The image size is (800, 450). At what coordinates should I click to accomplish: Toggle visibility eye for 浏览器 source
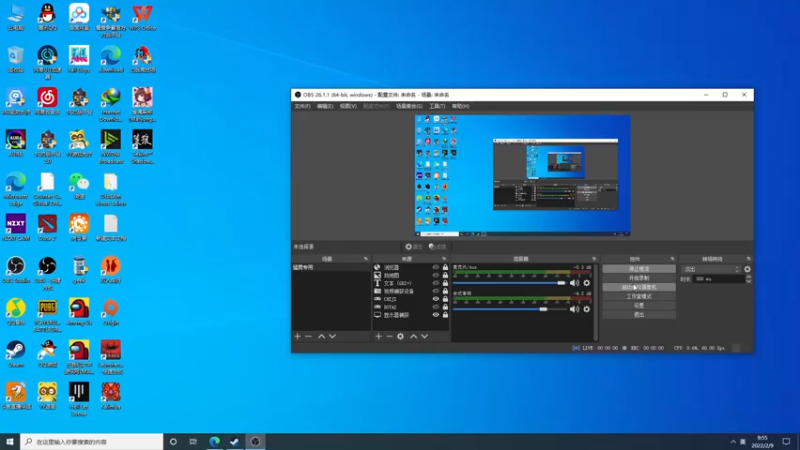(436, 267)
